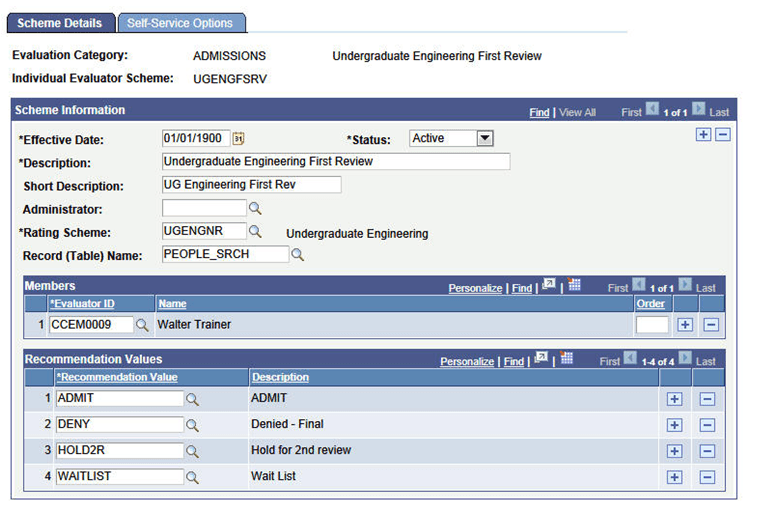The height and width of the screenshot is (520, 757).
Task: Click Personalize link in Members grid
Action: coord(476,288)
